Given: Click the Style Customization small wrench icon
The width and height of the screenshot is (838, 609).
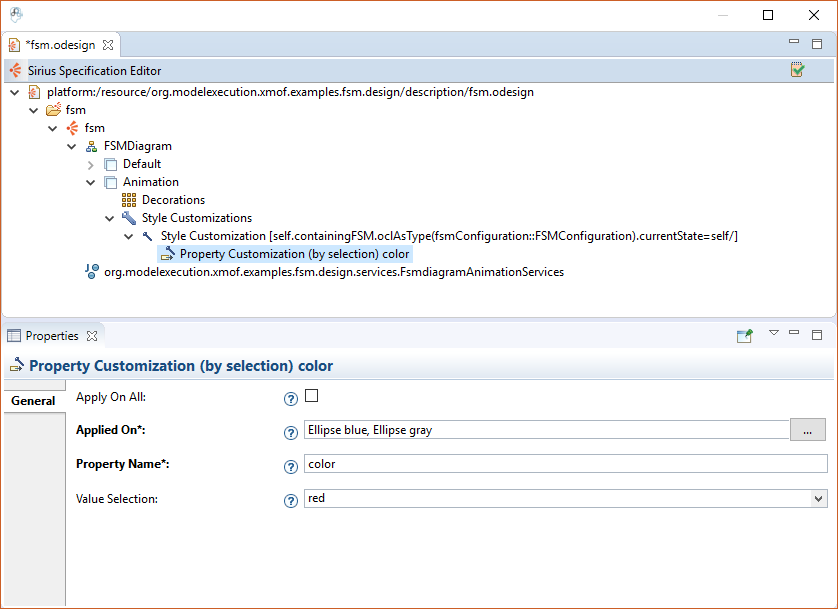Looking at the screenshot, I should pos(148,236).
